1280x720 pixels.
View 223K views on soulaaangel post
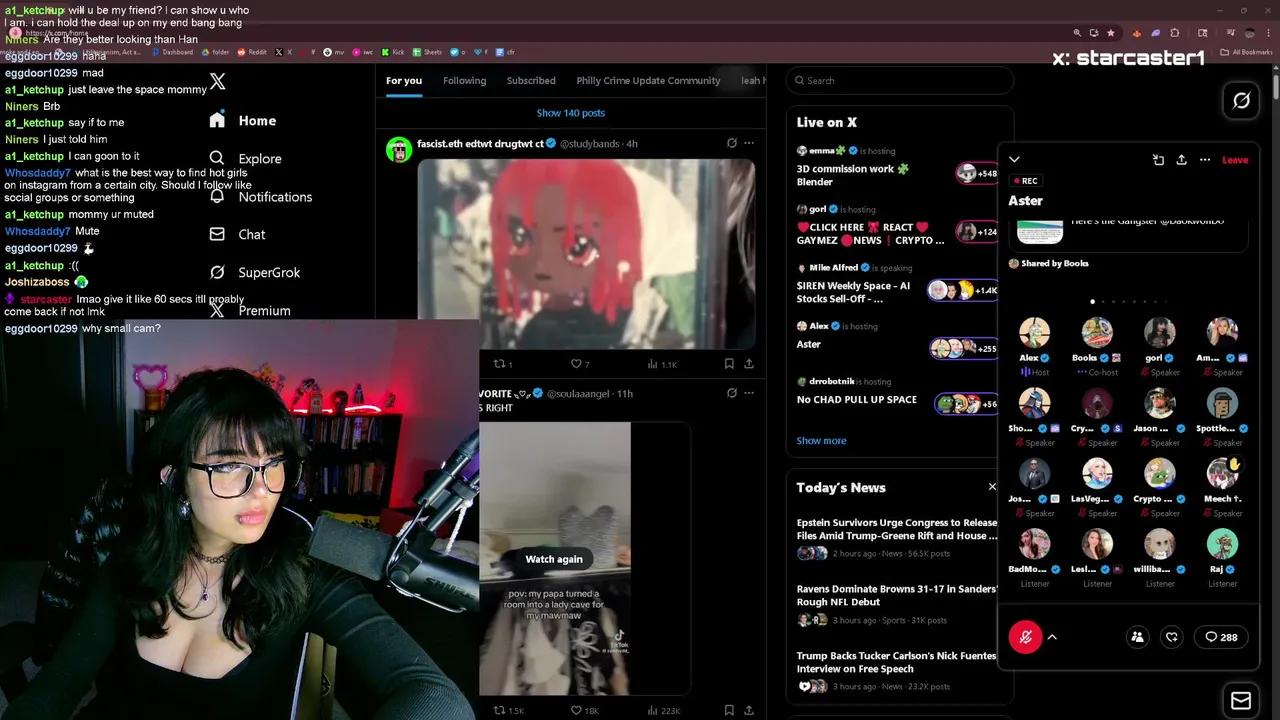(663, 710)
